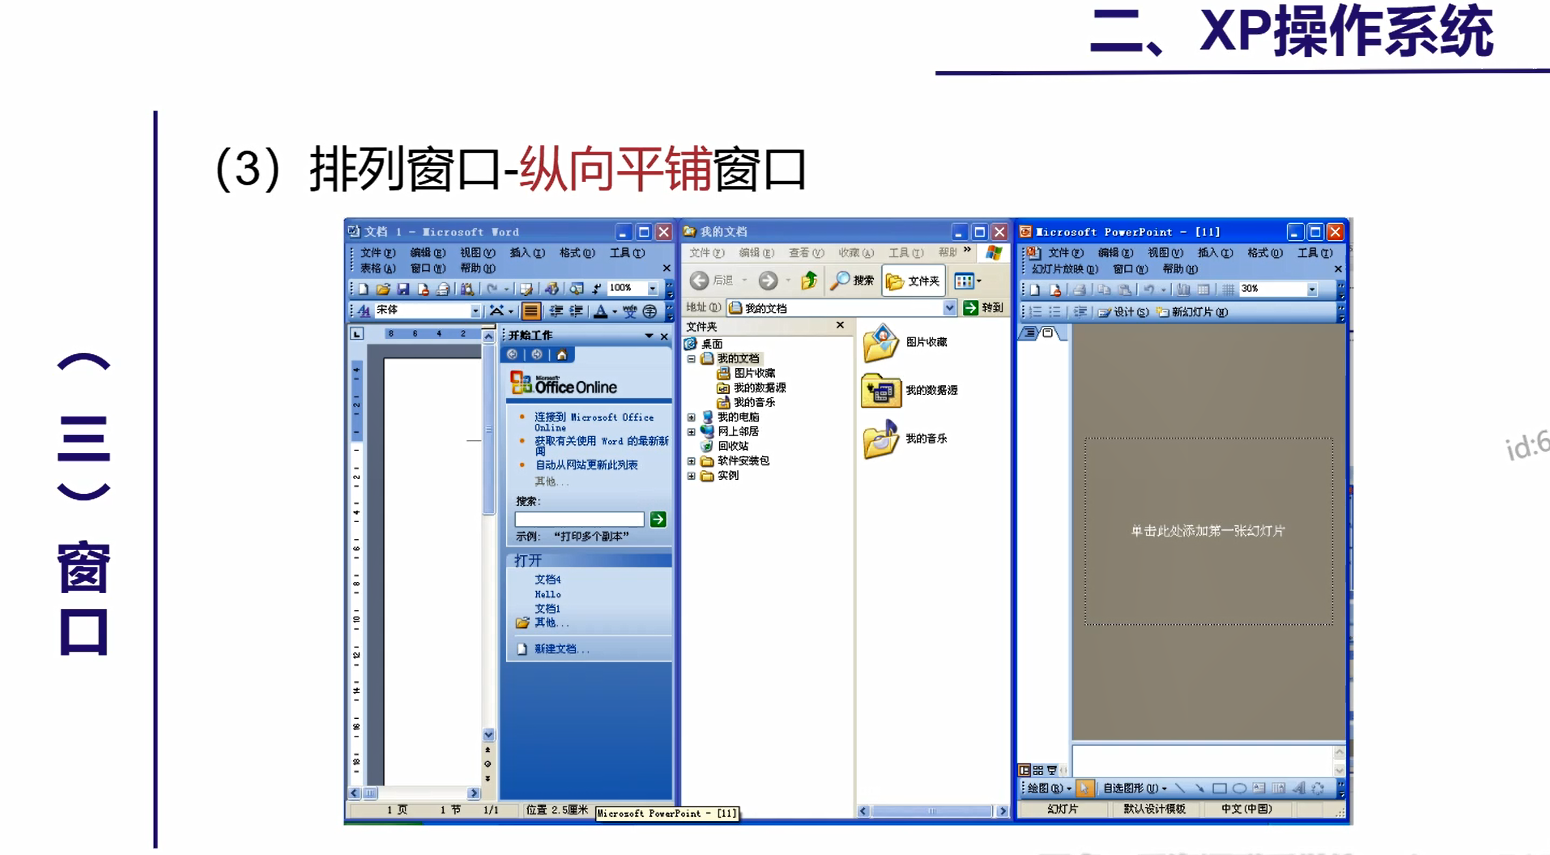Open Word's 格式 menu

click(x=576, y=253)
